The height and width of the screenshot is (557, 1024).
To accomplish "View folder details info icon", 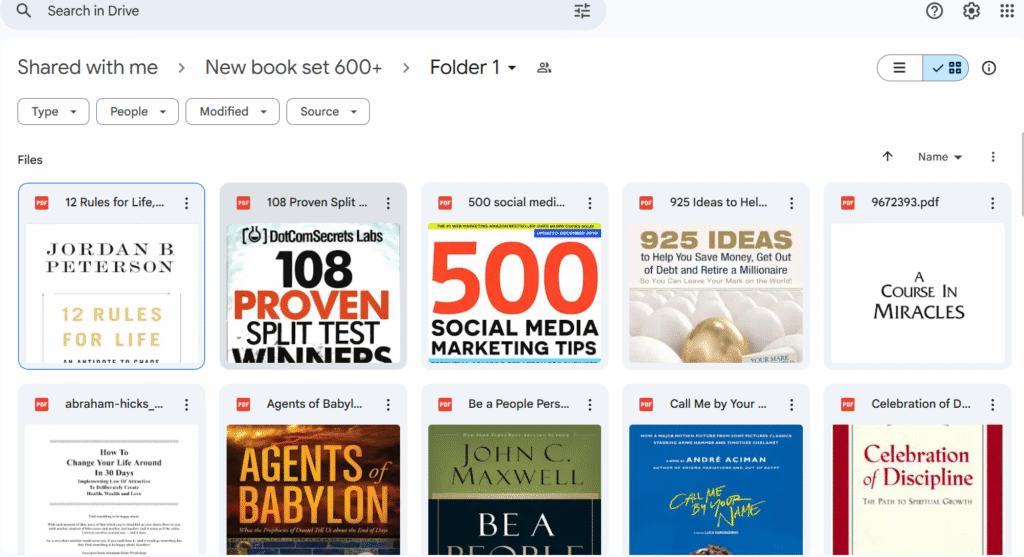I will coord(989,68).
